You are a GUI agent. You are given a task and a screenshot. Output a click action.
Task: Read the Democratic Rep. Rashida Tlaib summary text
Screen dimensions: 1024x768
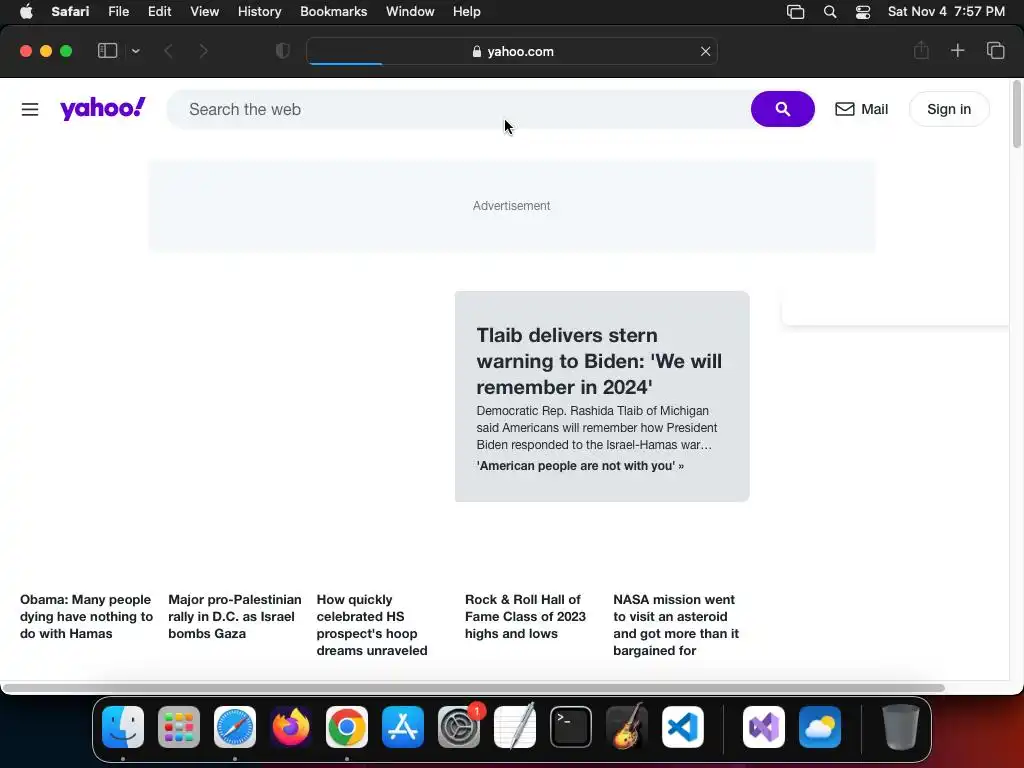tap(597, 428)
